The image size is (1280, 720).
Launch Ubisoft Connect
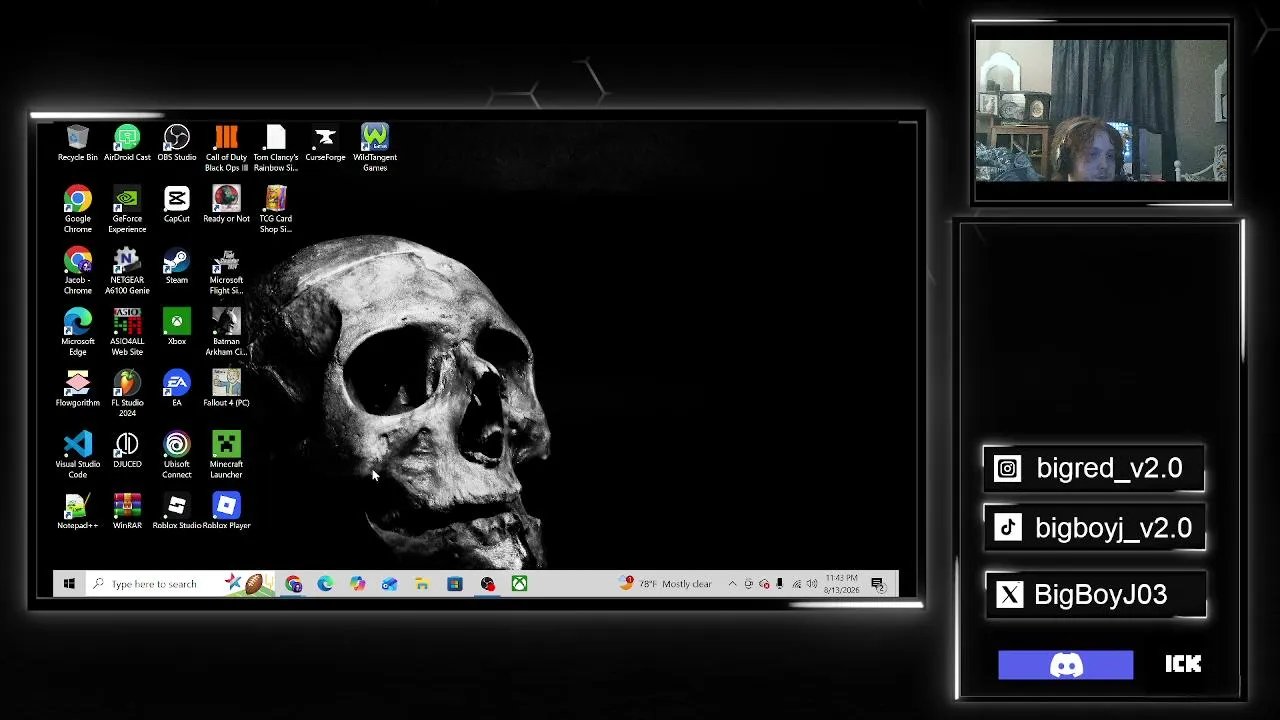177,454
